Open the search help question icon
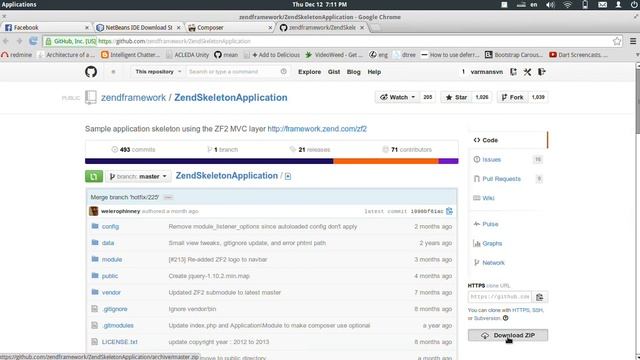Screen dimensions: 640x360 284,71
